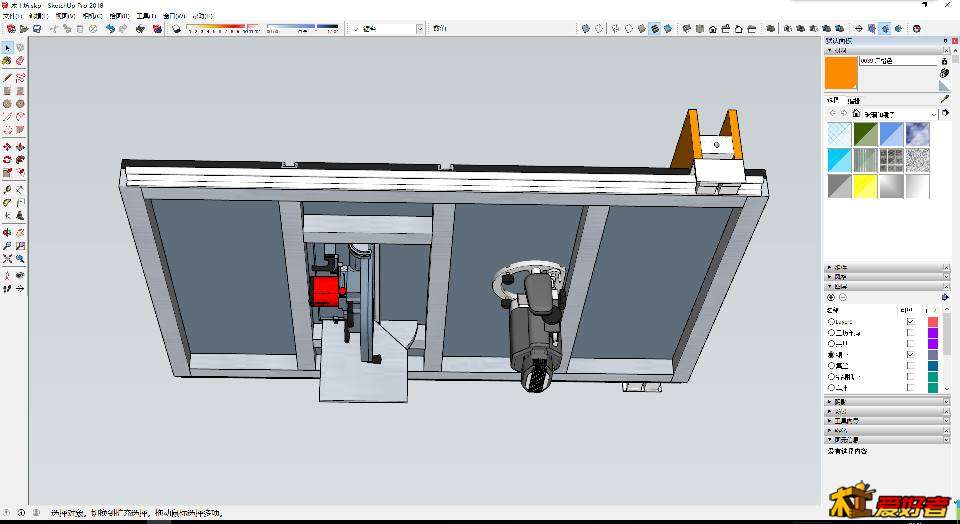Click the Save disk icon
The image size is (960, 524).
[x=37, y=28]
